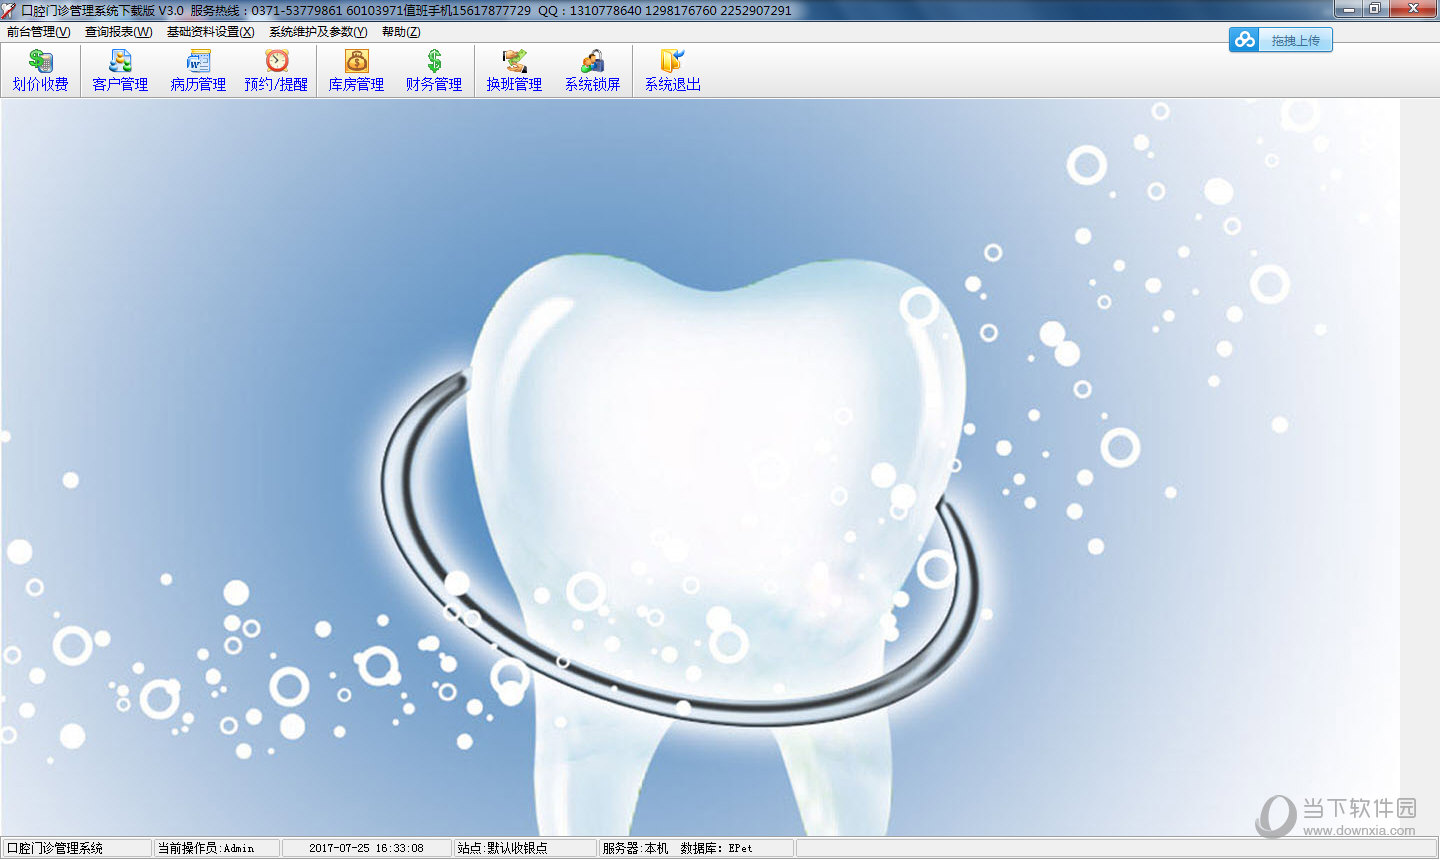Open 换班管理 shift change
The image size is (1440, 860).
click(x=514, y=71)
